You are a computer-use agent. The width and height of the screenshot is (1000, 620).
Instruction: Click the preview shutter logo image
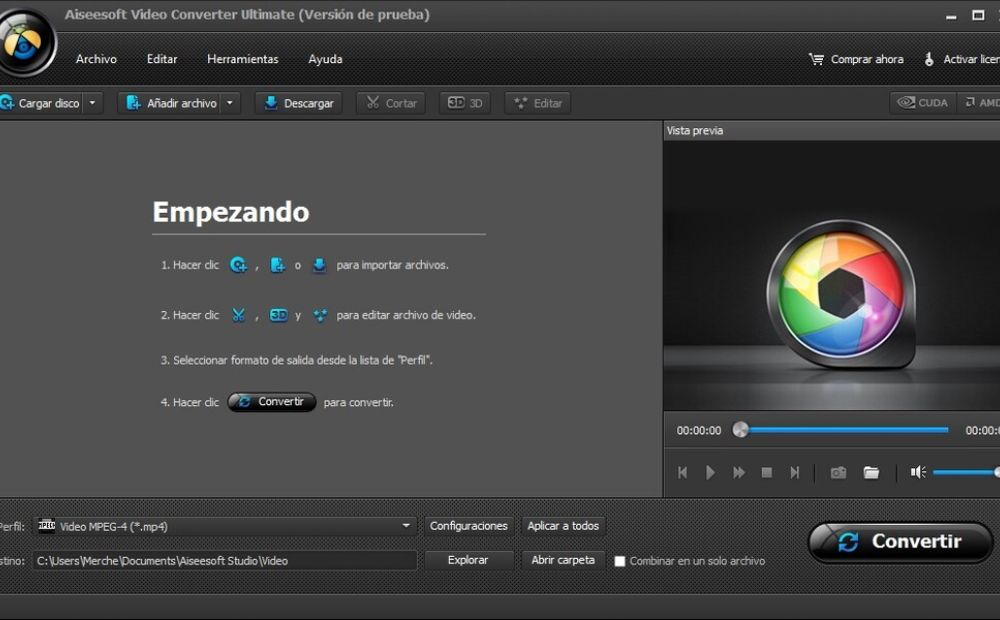842,295
